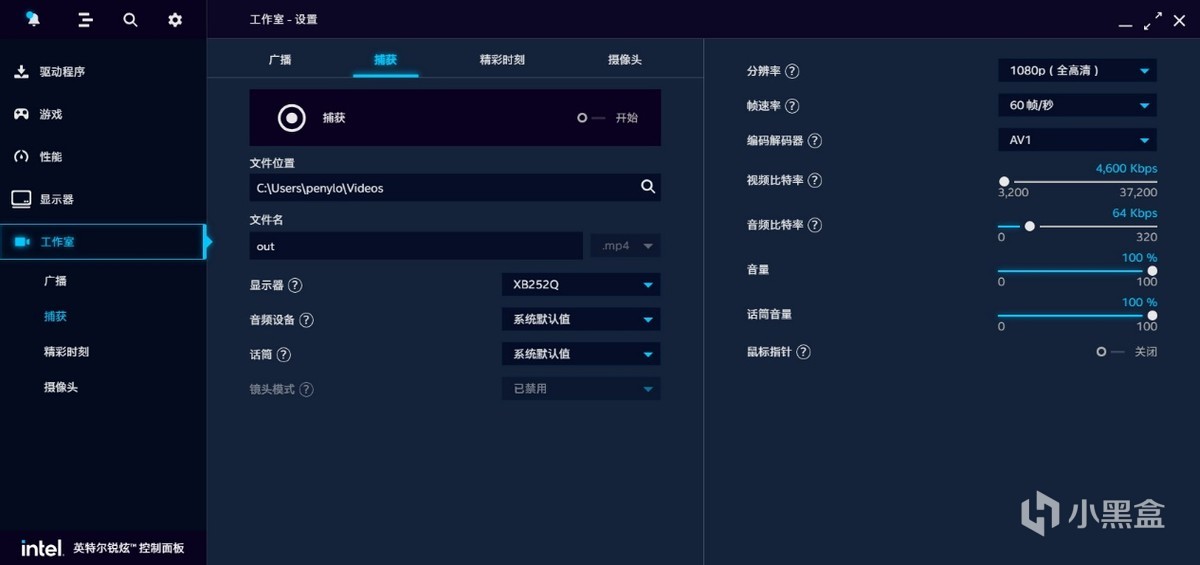Open the 帧速率 60 帧/秒 dropdown
Screen dimensions: 1200x565
[x=1077, y=106]
